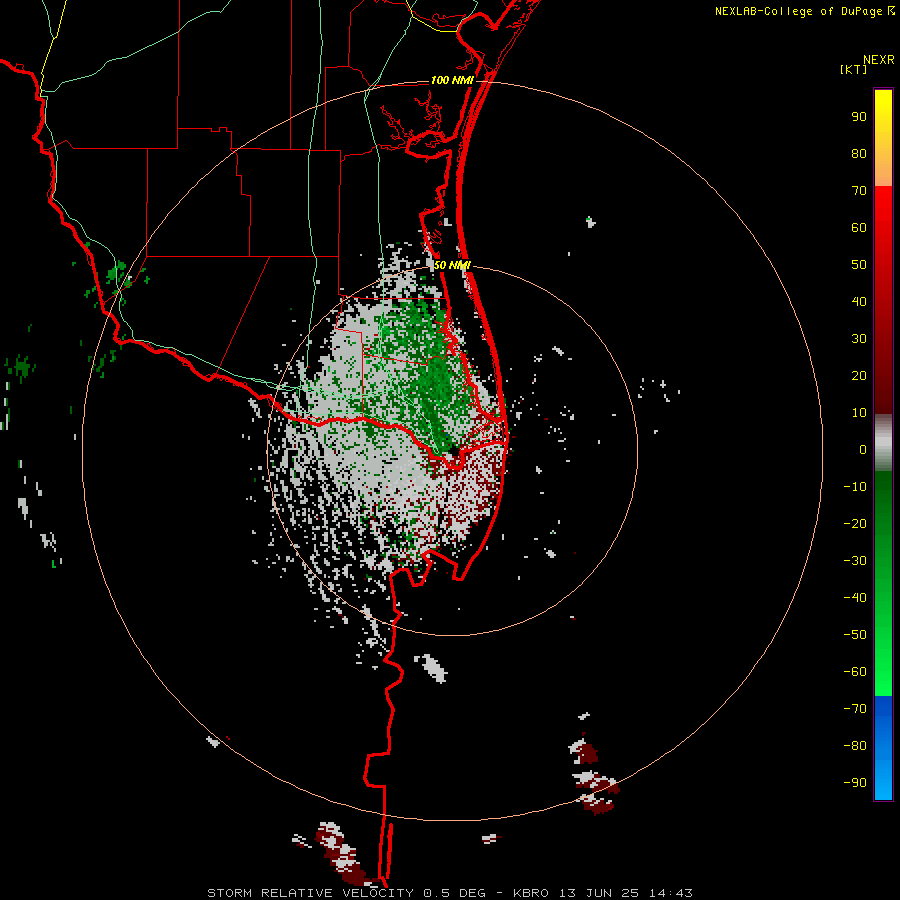This screenshot has width=900, height=900.
Task: Click the -60 value on the velocity scale
Action: point(855,672)
